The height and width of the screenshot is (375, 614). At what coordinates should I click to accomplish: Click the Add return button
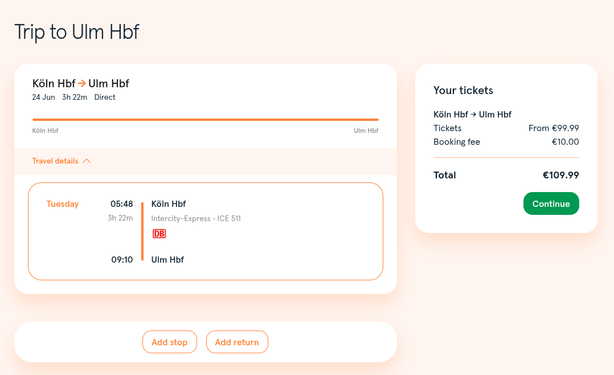coord(237,342)
